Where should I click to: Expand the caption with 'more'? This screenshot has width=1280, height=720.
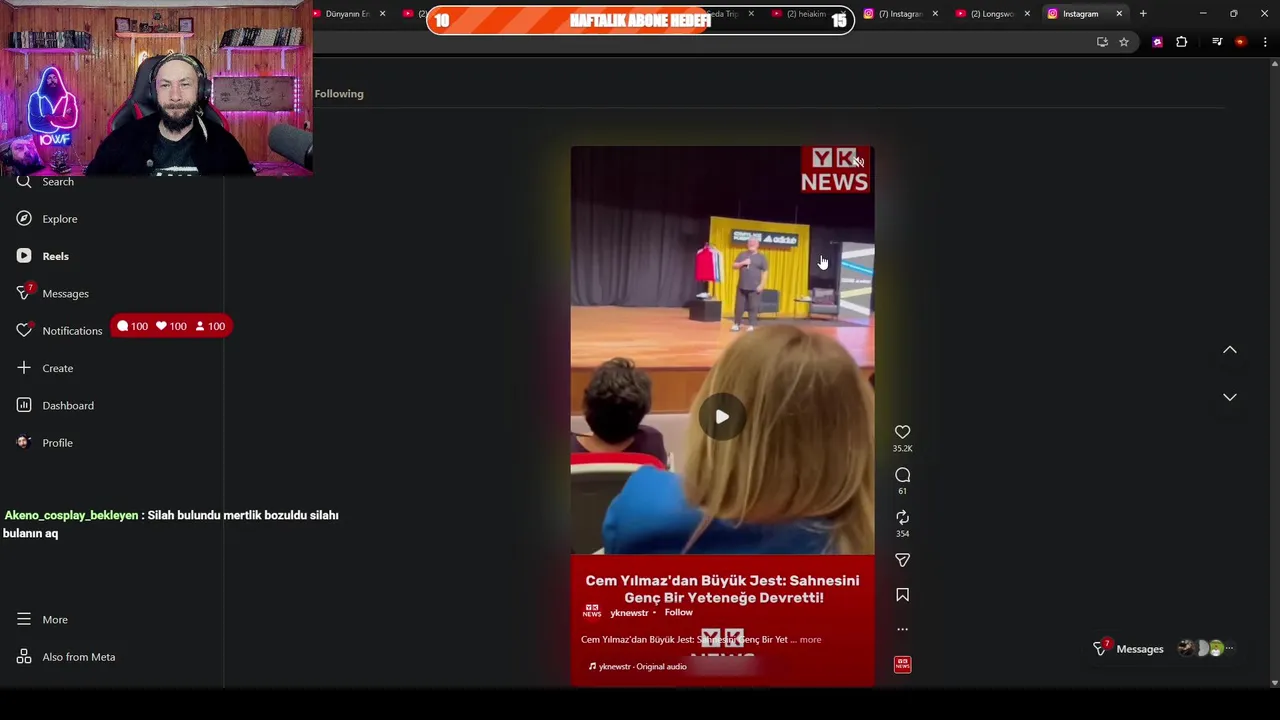810,640
